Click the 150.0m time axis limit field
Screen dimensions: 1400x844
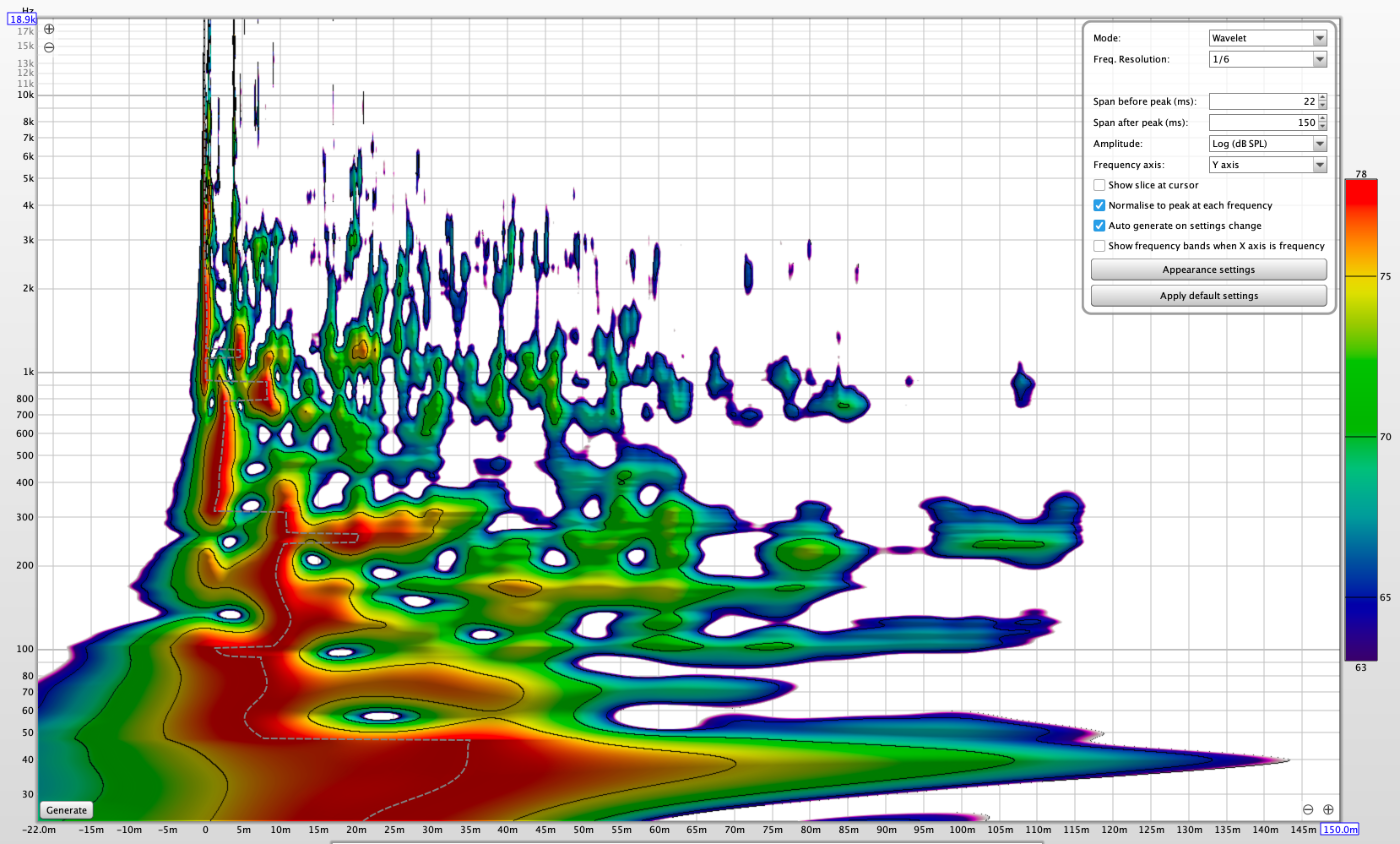pyautogui.click(x=1339, y=830)
